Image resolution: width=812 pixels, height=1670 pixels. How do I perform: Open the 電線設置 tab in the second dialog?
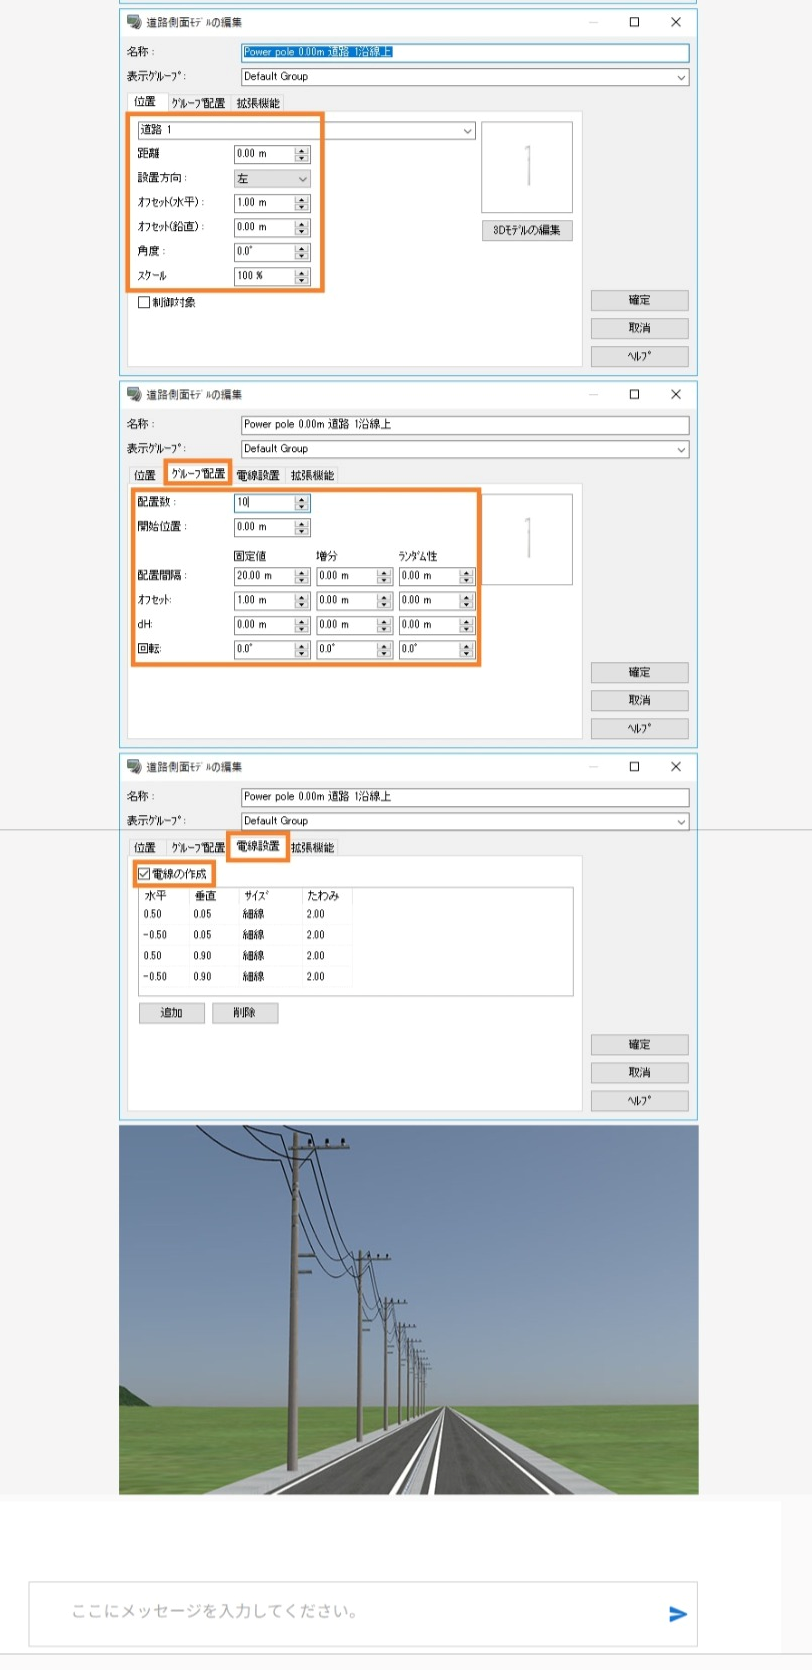(258, 475)
